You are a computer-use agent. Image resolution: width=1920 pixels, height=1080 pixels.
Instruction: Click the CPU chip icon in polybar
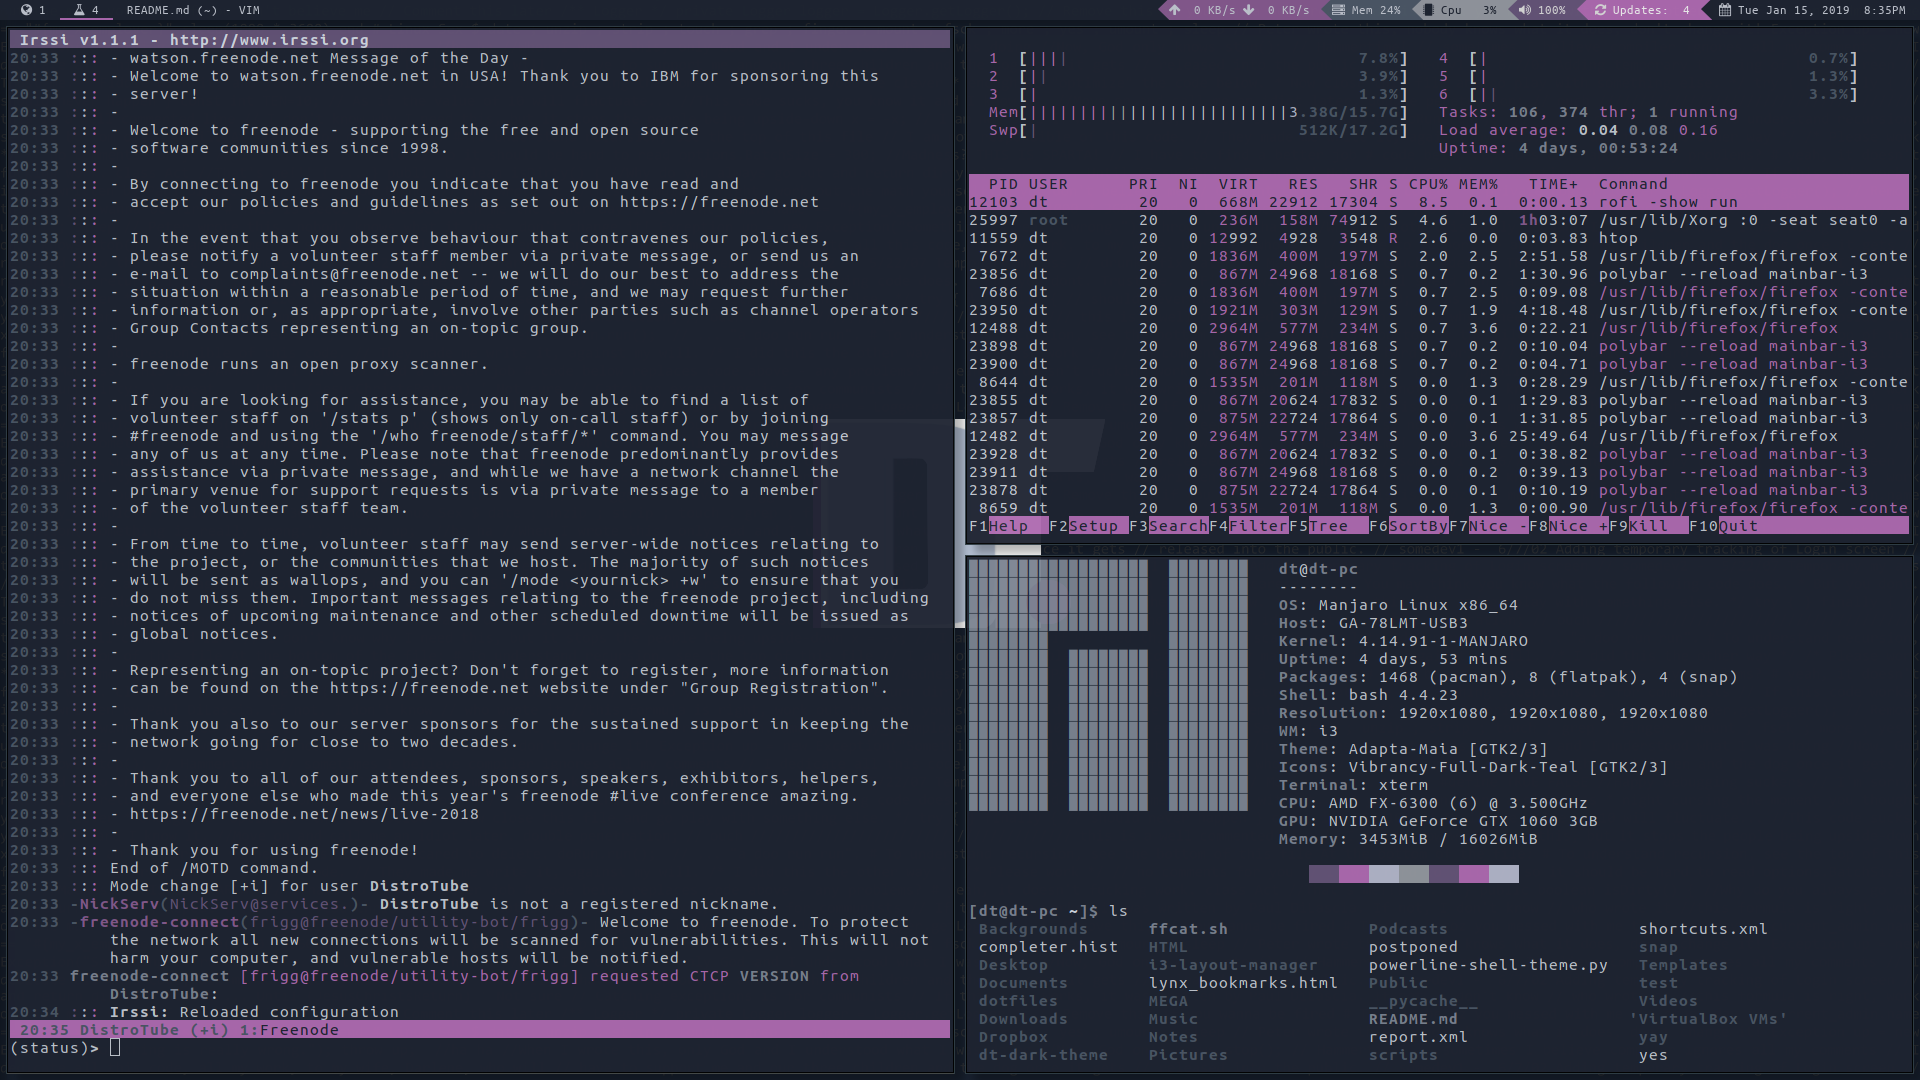(x=1425, y=10)
